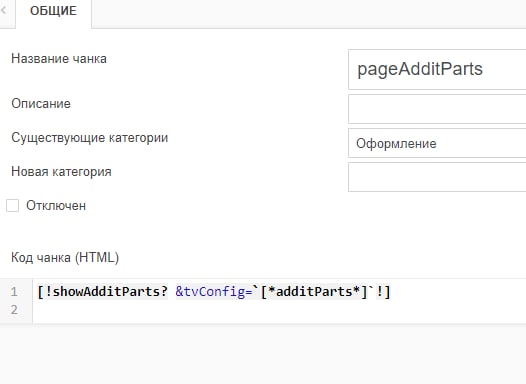Open the ОБЩИЕ tab

53,11
